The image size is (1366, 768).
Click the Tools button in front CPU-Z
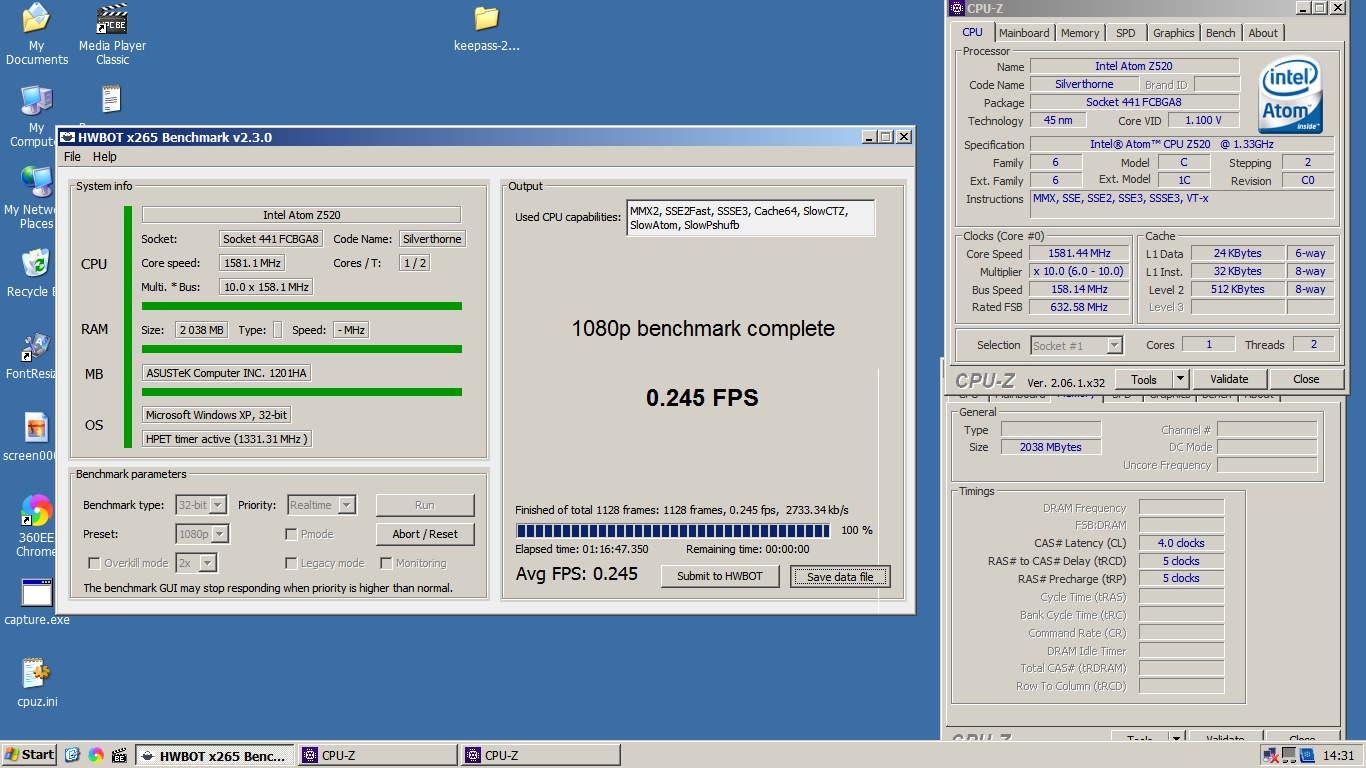(x=1144, y=379)
